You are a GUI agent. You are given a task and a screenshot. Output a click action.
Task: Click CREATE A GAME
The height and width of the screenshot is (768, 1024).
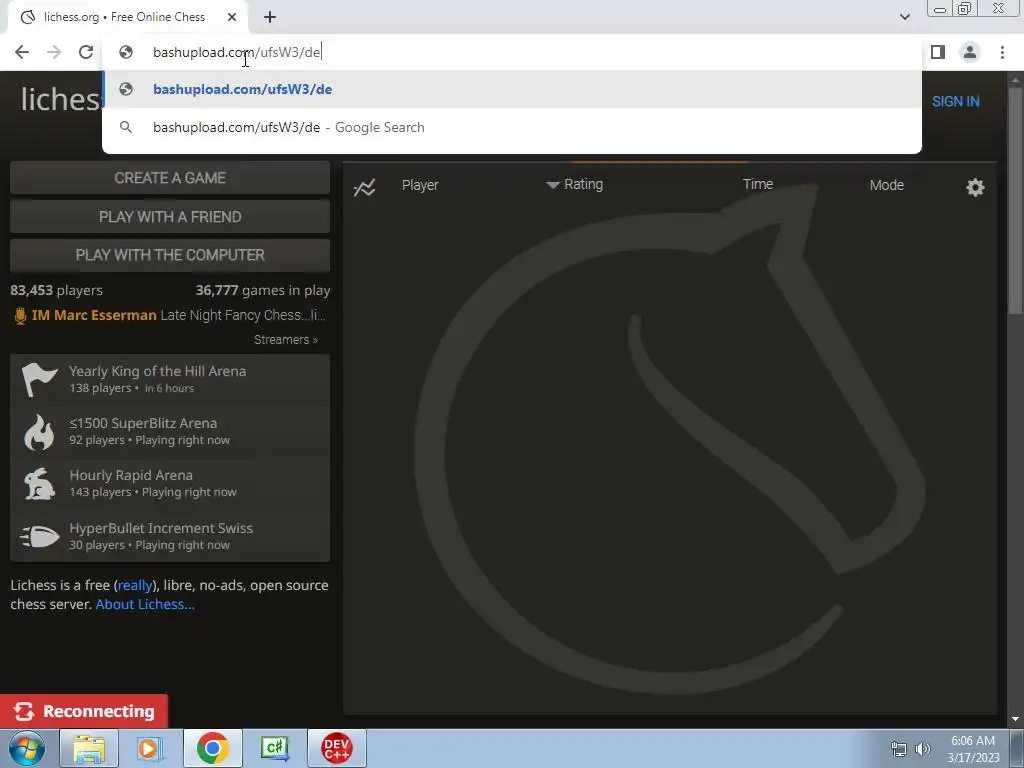tap(170, 178)
